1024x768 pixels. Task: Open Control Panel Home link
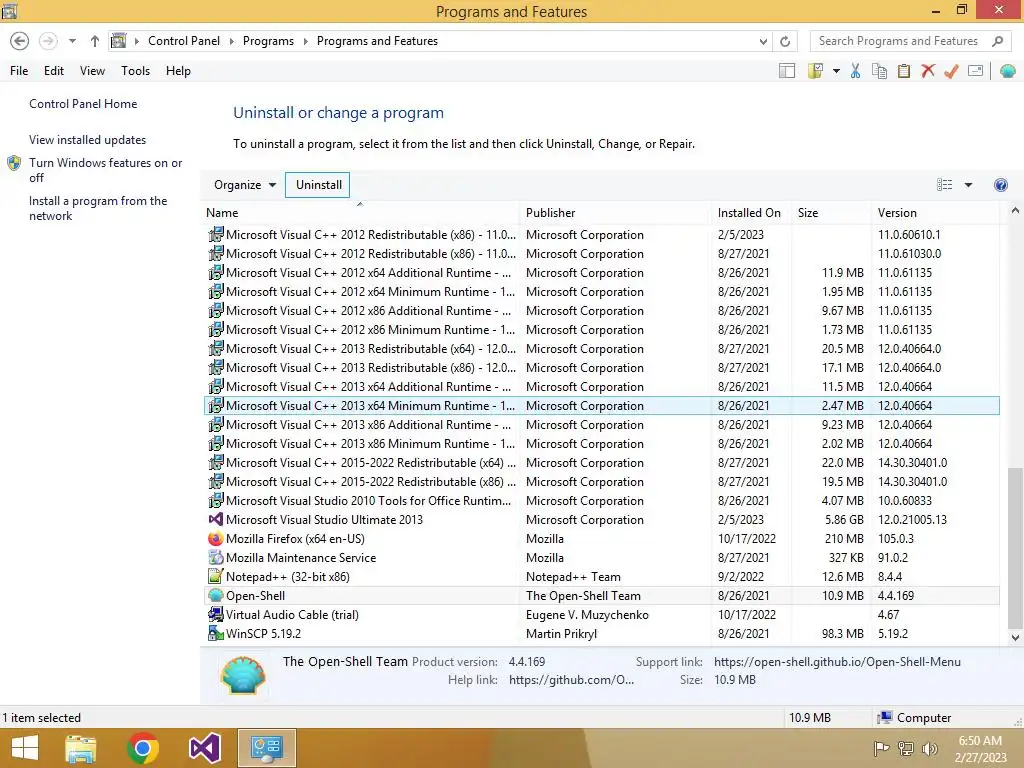point(83,104)
